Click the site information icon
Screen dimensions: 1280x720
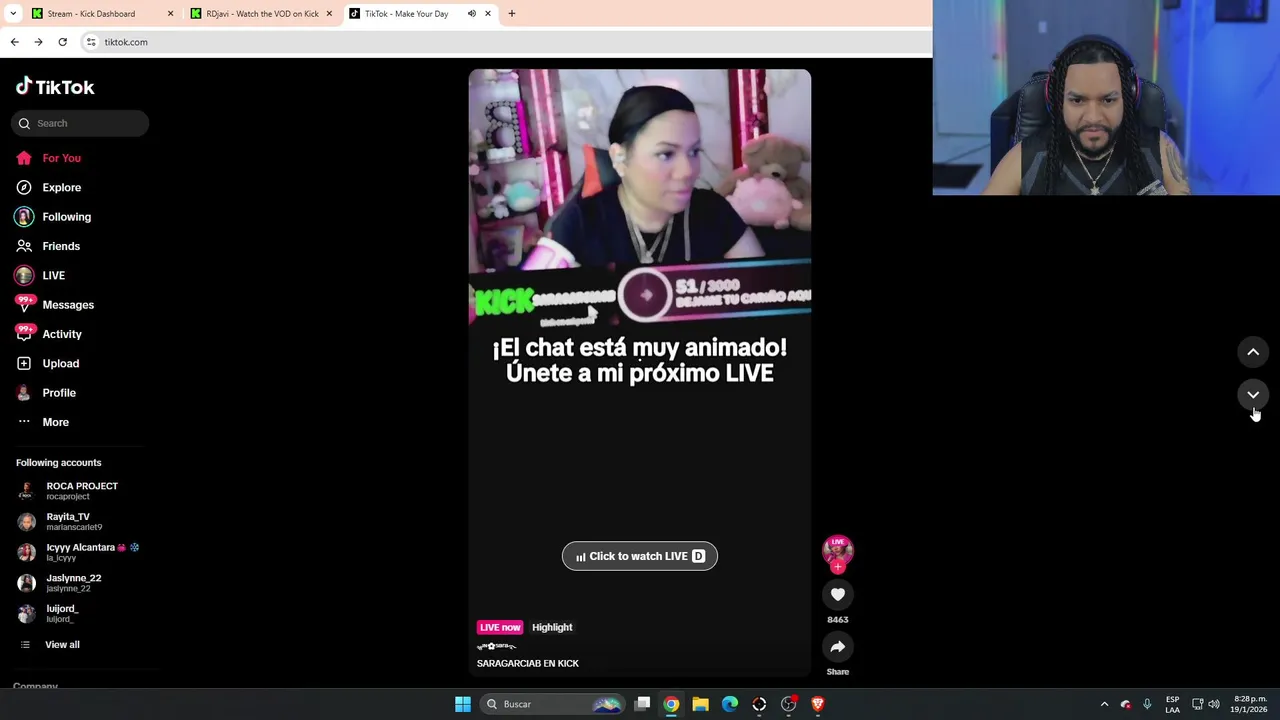pyautogui.click(x=91, y=42)
